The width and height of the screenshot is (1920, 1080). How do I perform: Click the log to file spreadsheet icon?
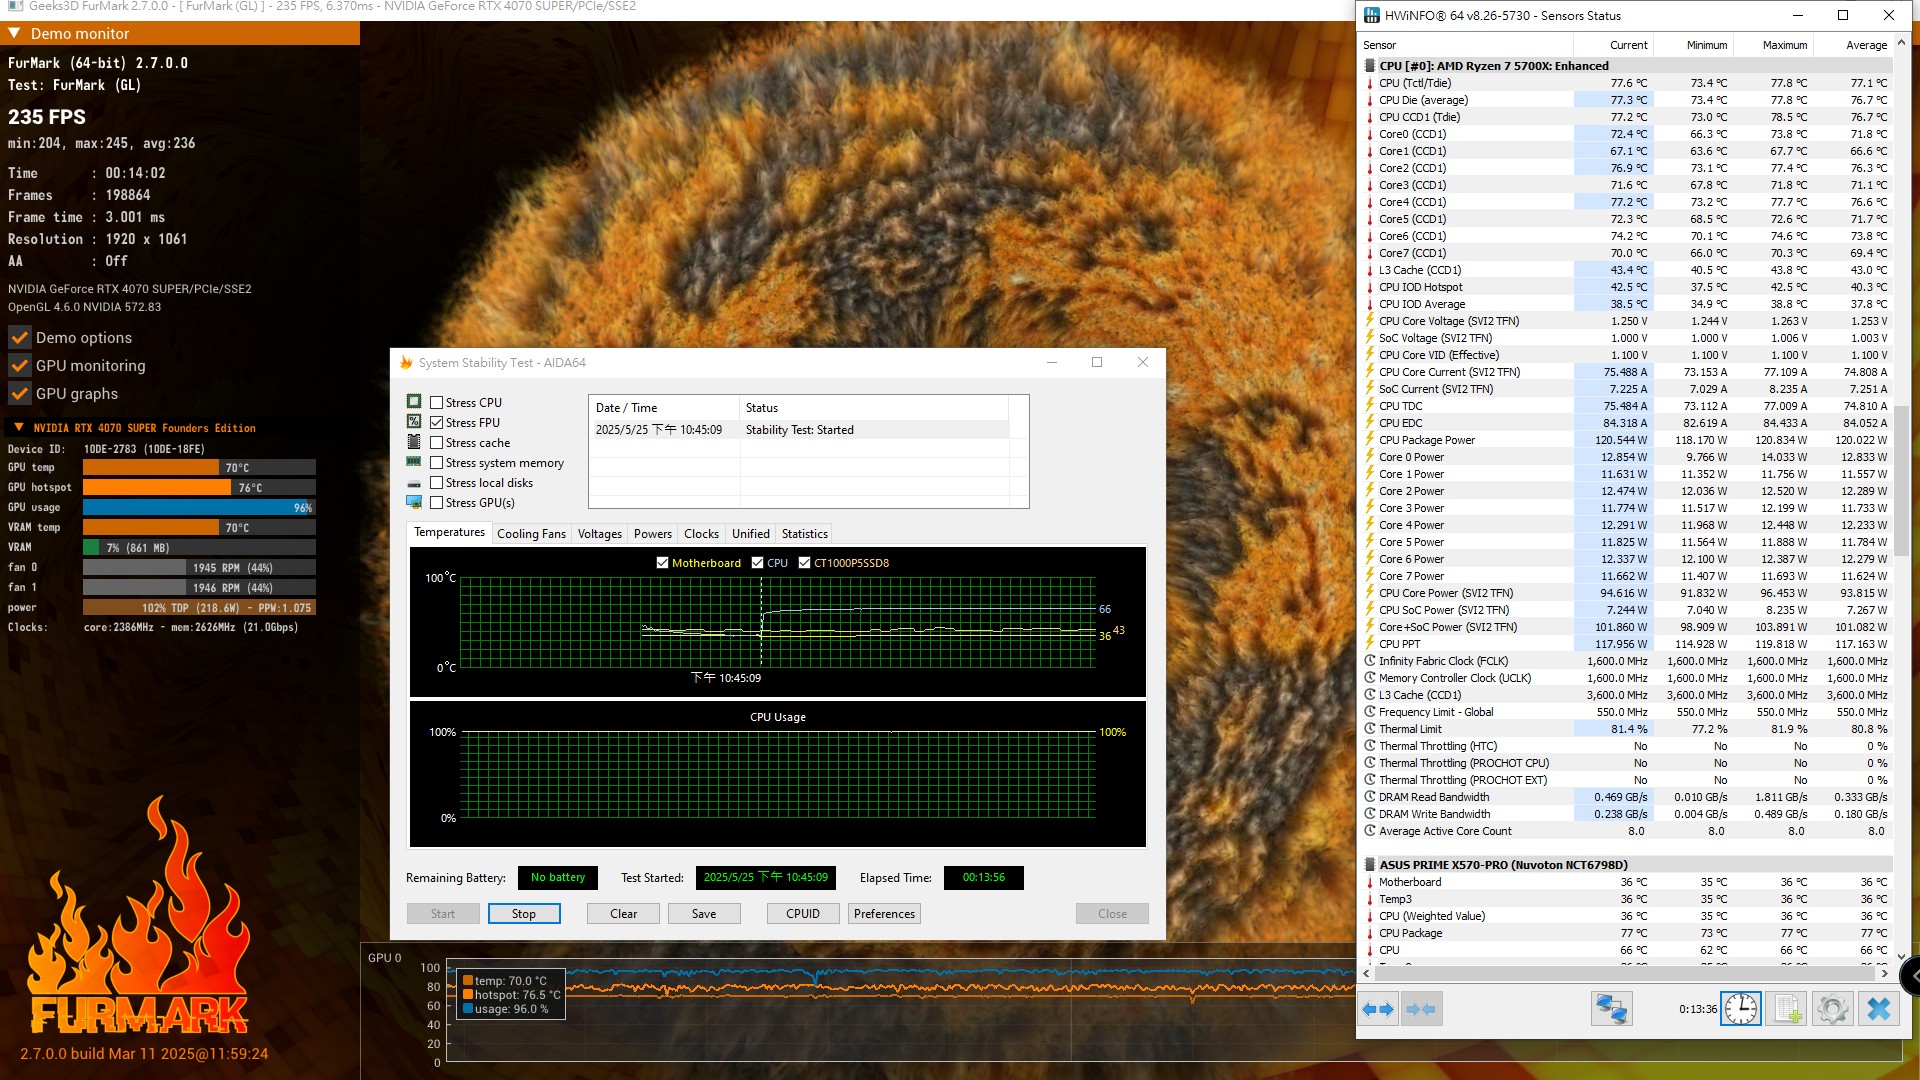pyautogui.click(x=1787, y=1009)
